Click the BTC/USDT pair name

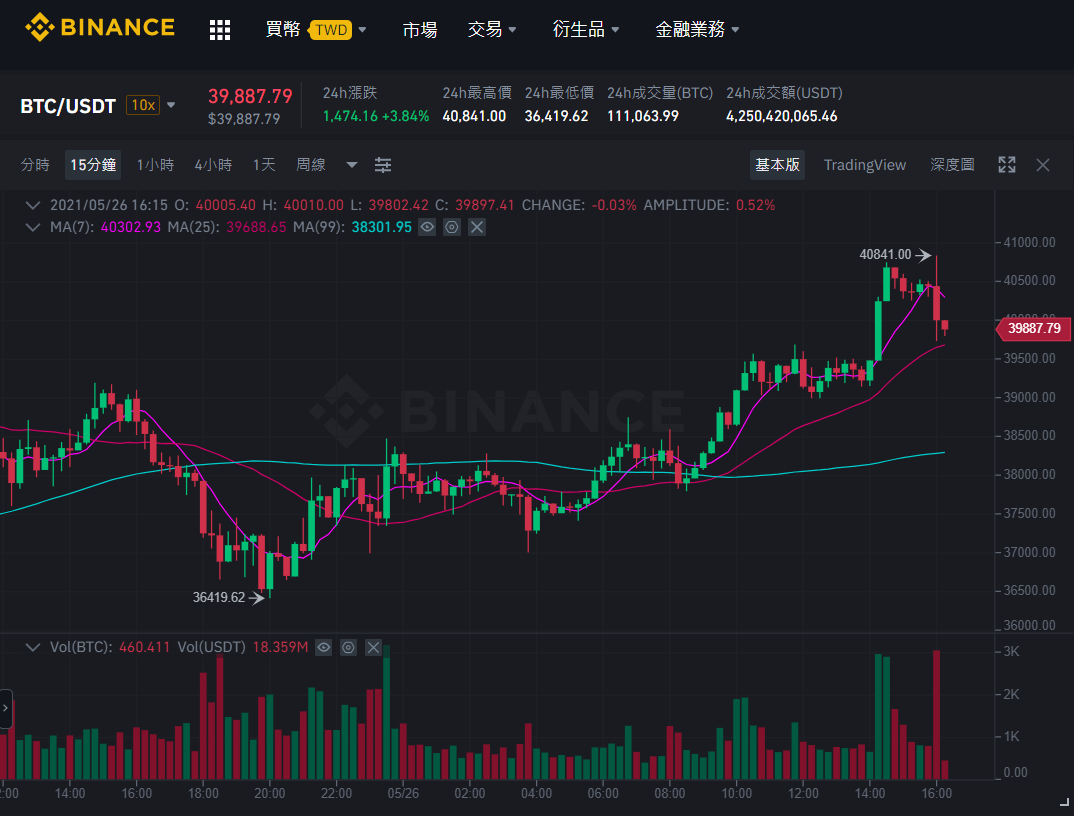68,106
